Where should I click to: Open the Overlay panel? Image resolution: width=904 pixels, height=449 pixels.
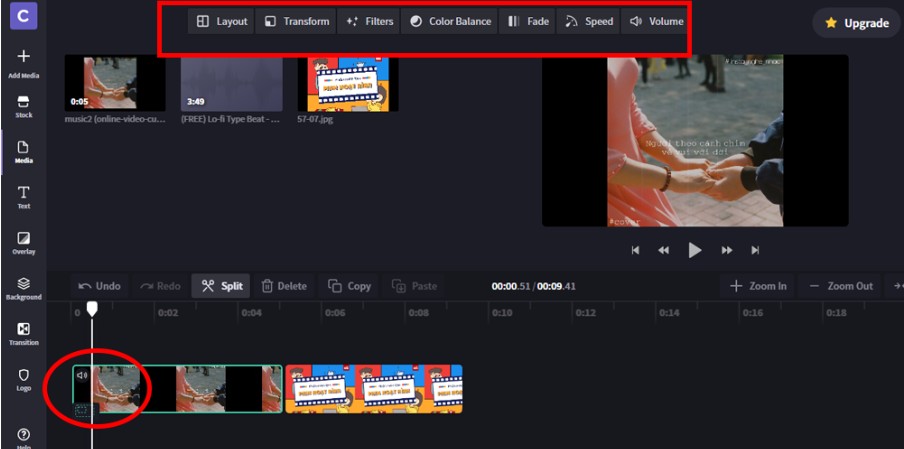click(x=24, y=243)
